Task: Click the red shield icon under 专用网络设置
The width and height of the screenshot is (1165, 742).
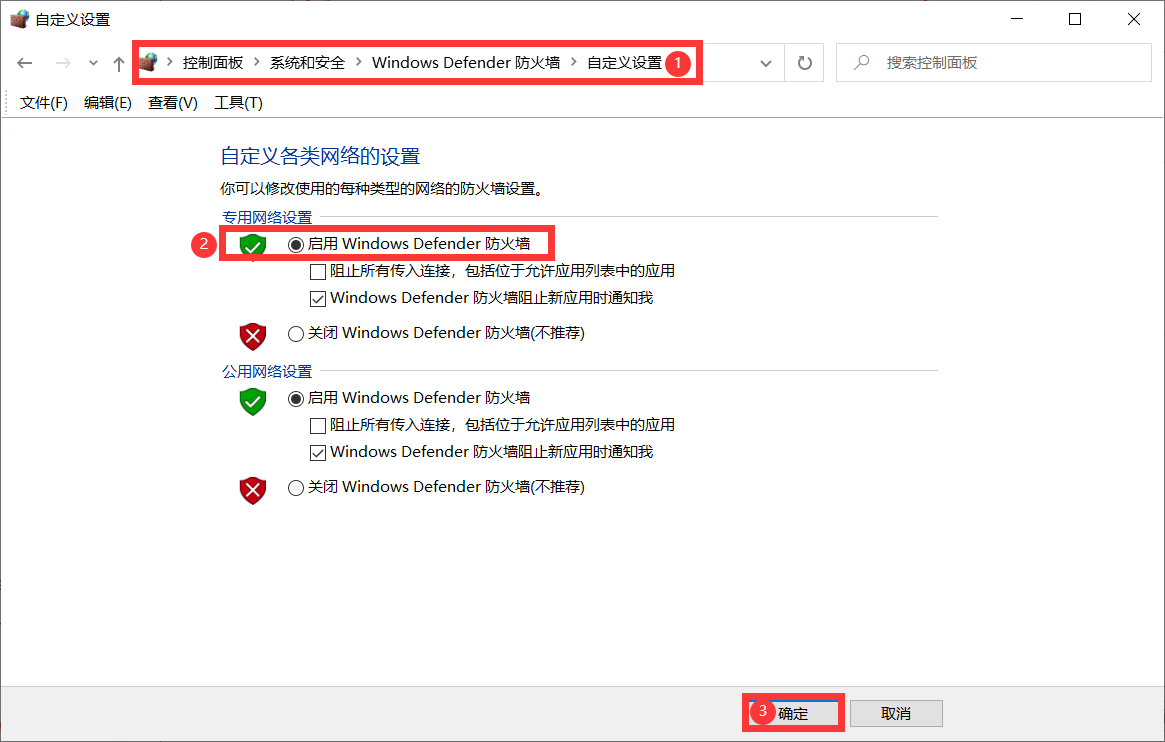Action: (253, 336)
